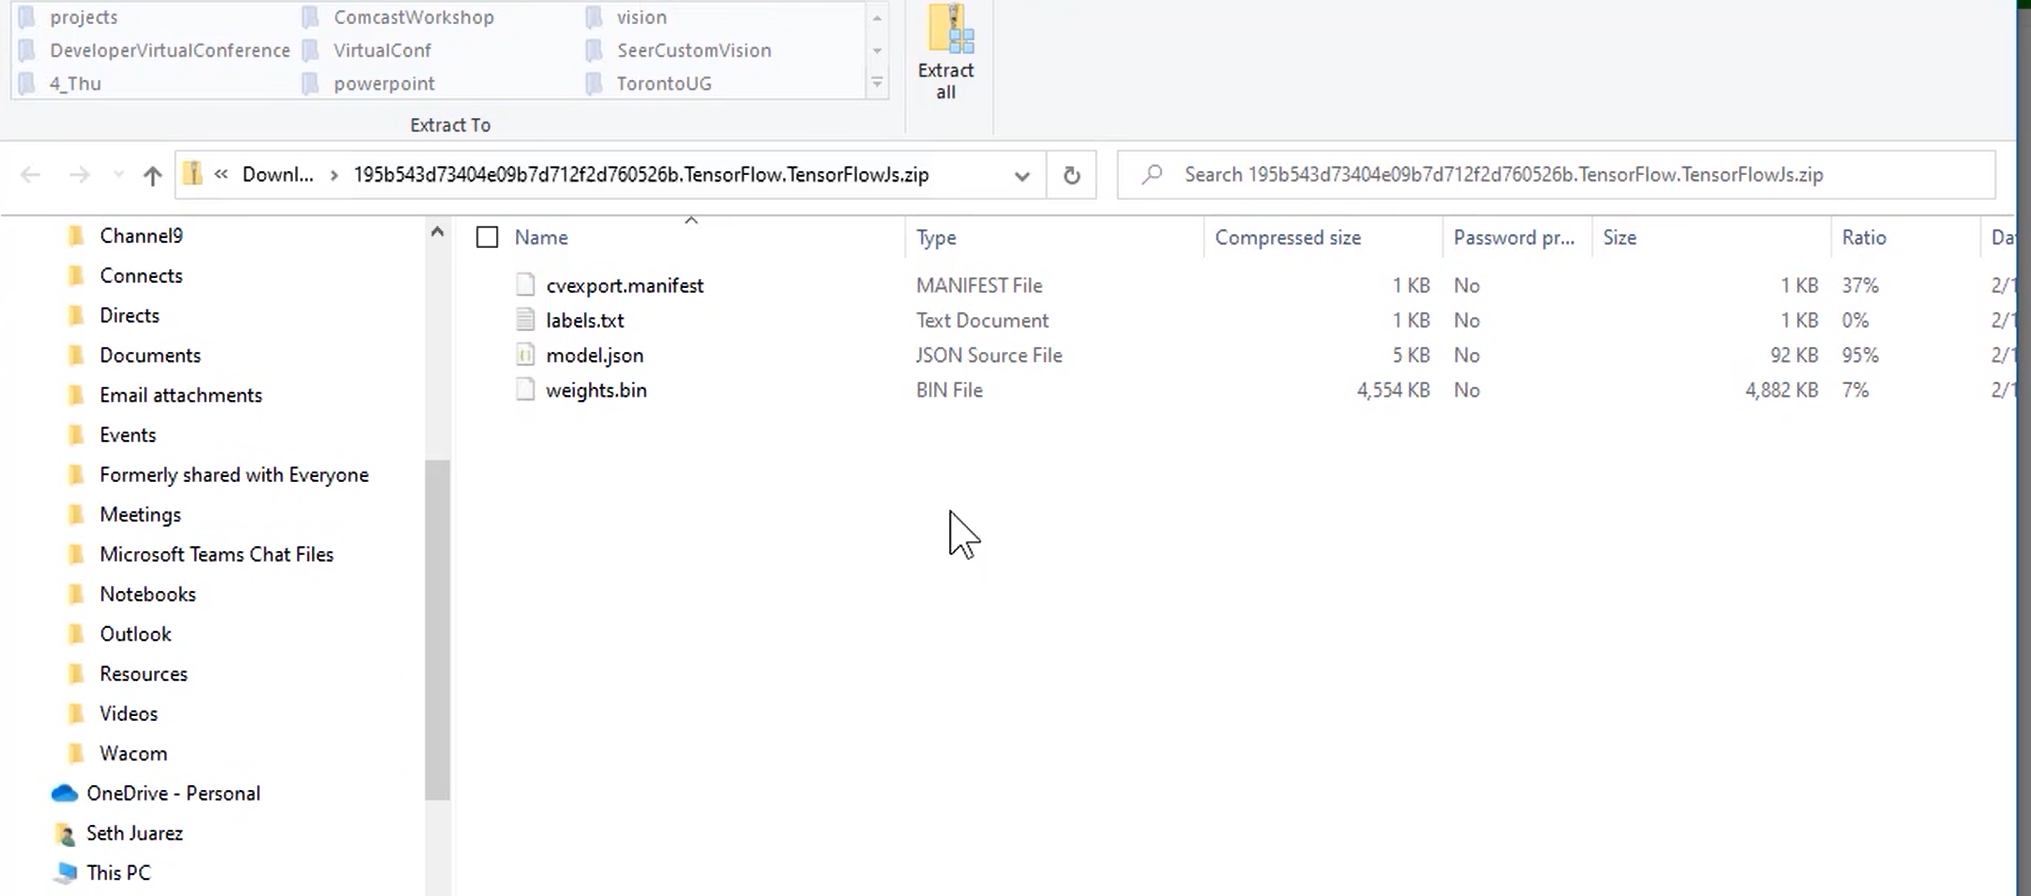Select the Directs folder in sidebar

tap(129, 316)
